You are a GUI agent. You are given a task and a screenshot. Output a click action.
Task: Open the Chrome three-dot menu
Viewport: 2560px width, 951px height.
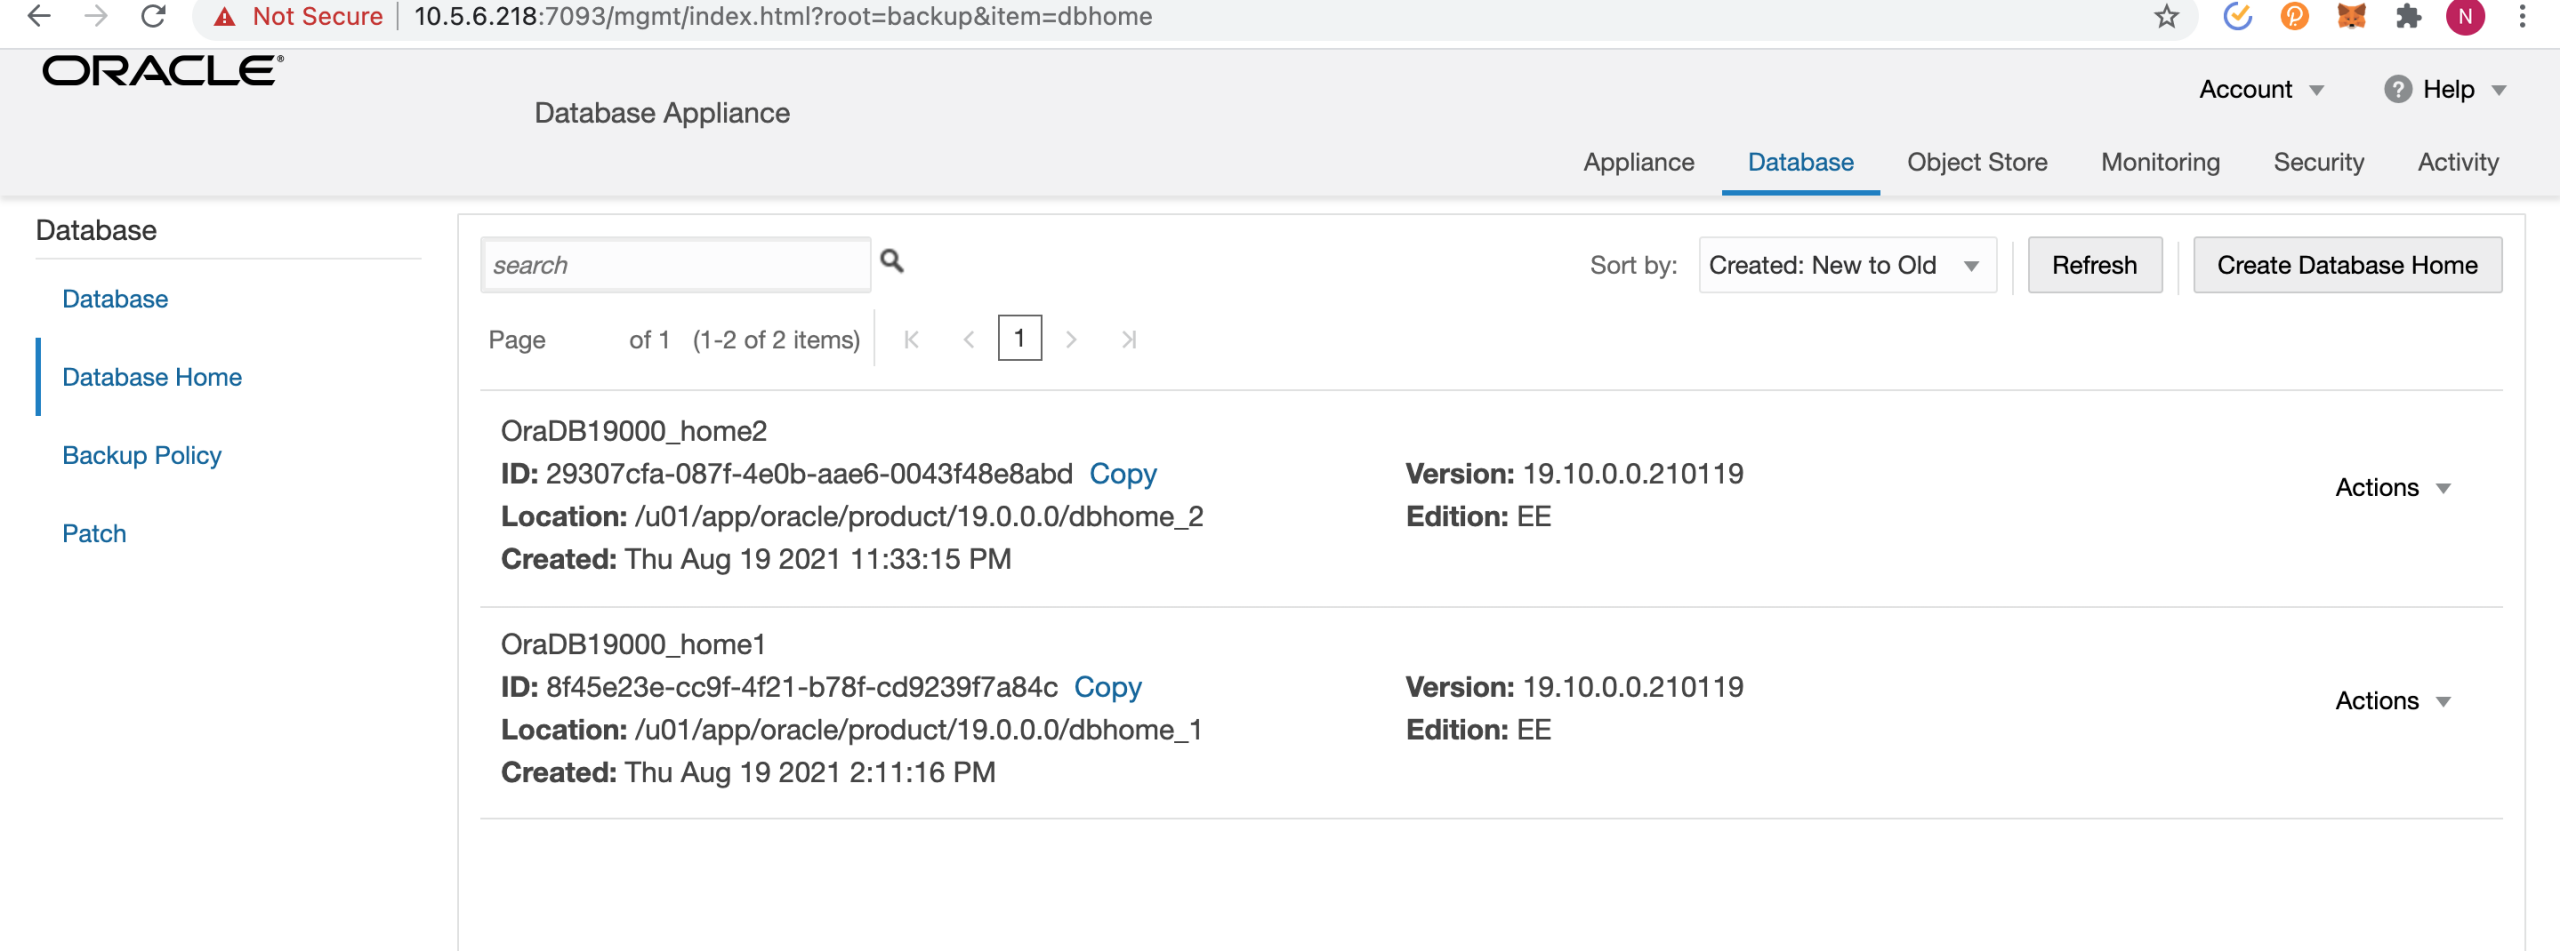coord(2522,16)
